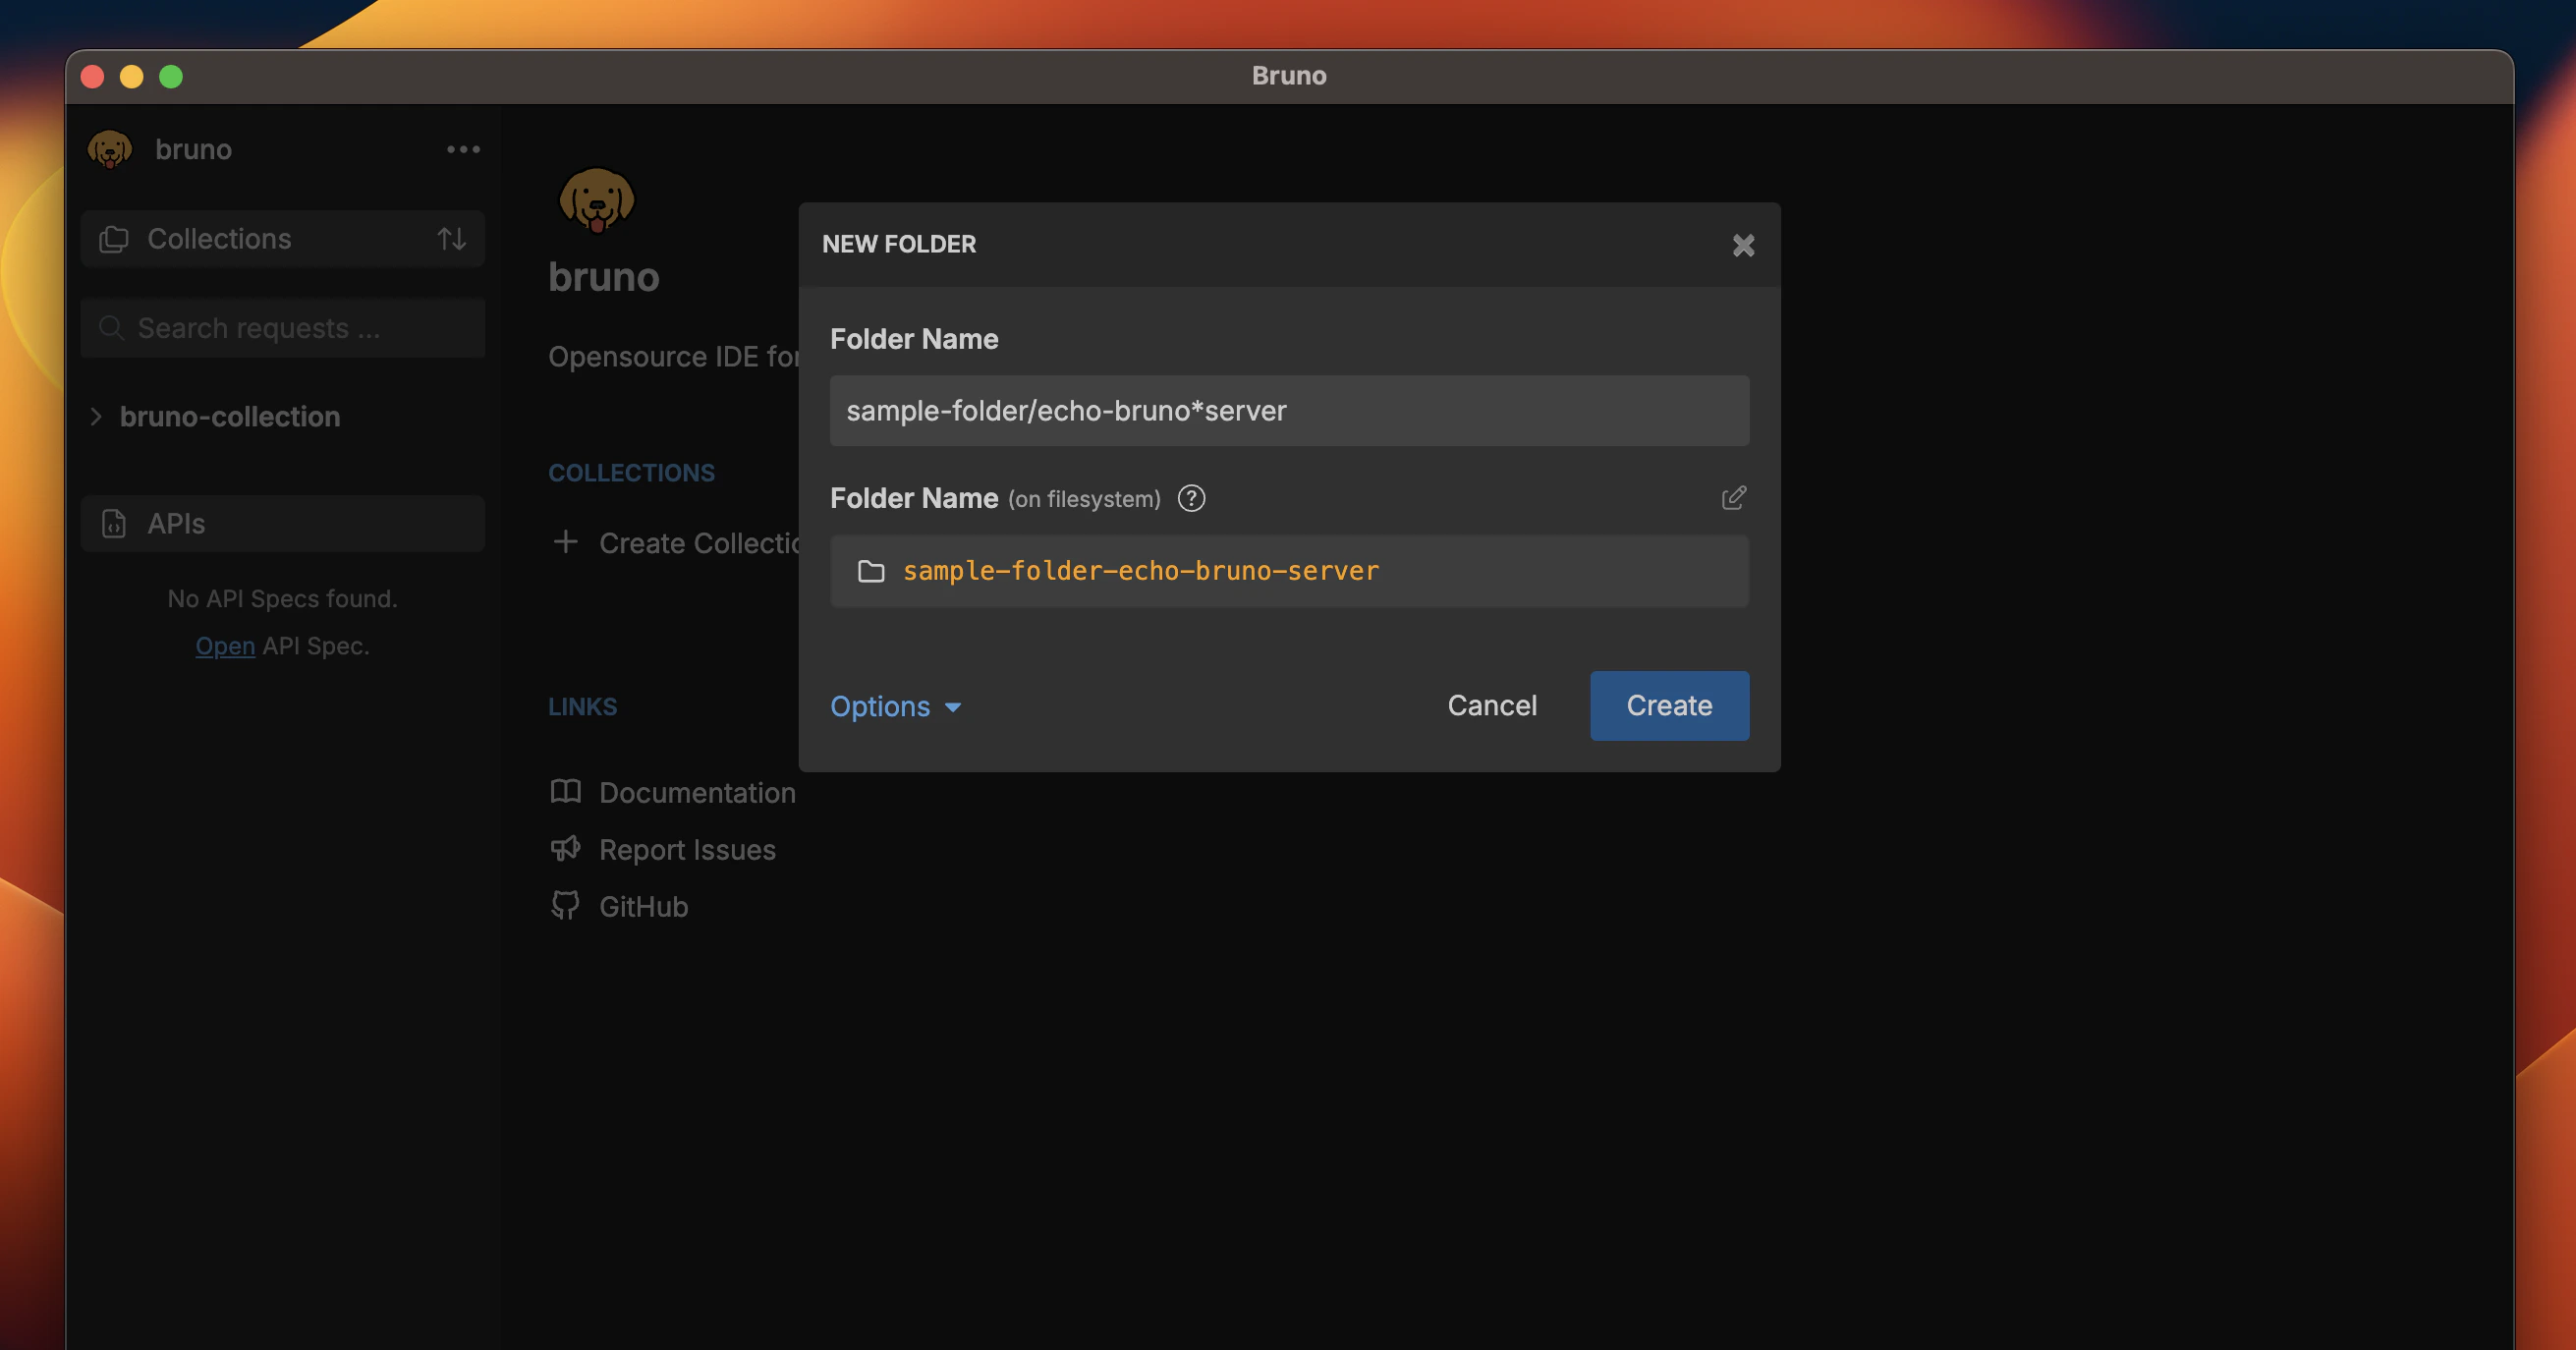Open the GitHub repository icon
2576x1350 pixels.
[x=566, y=904]
